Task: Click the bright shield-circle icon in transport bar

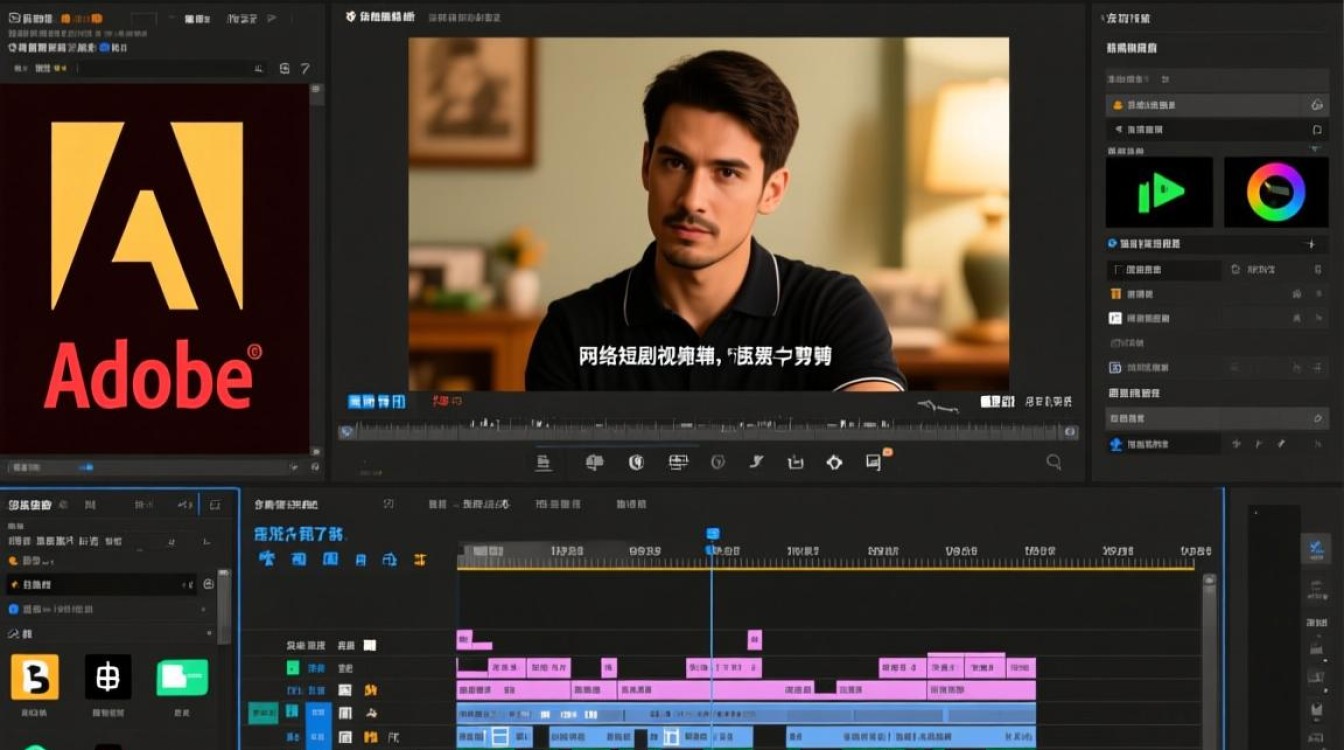Action: pyautogui.click(x=635, y=462)
